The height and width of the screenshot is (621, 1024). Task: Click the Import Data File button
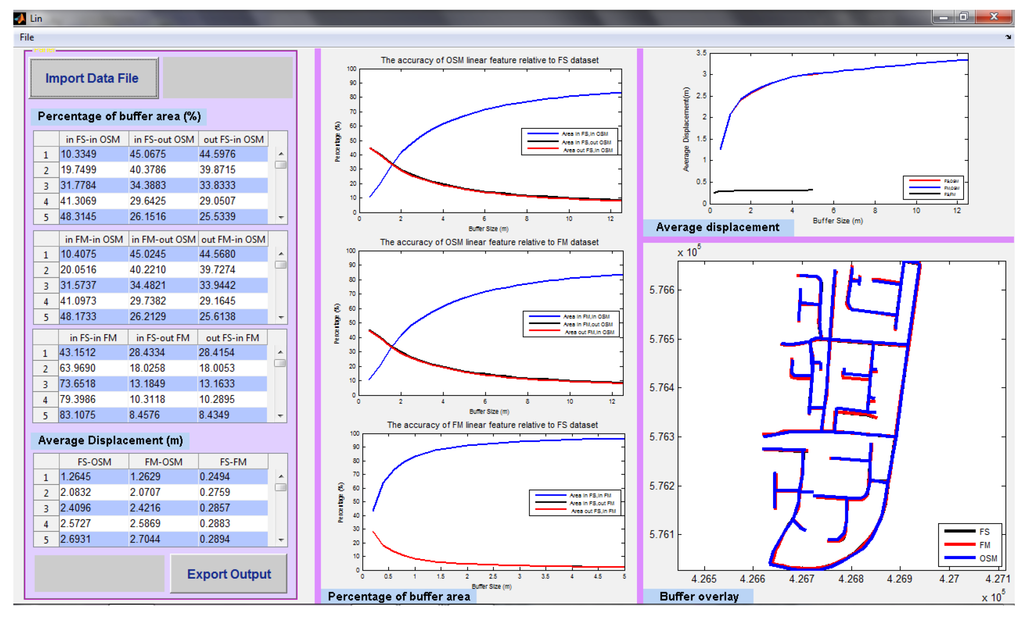pyautogui.click(x=94, y=78)
